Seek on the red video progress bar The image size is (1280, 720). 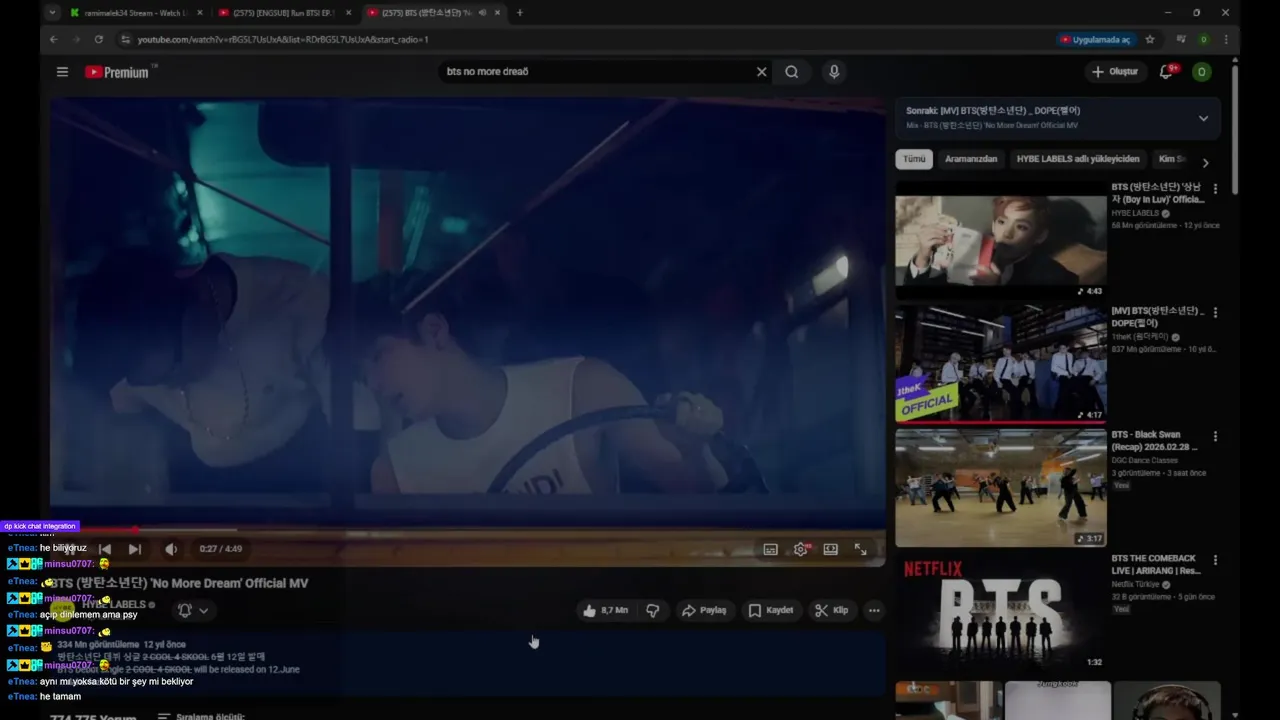click(x=467, y=530)
